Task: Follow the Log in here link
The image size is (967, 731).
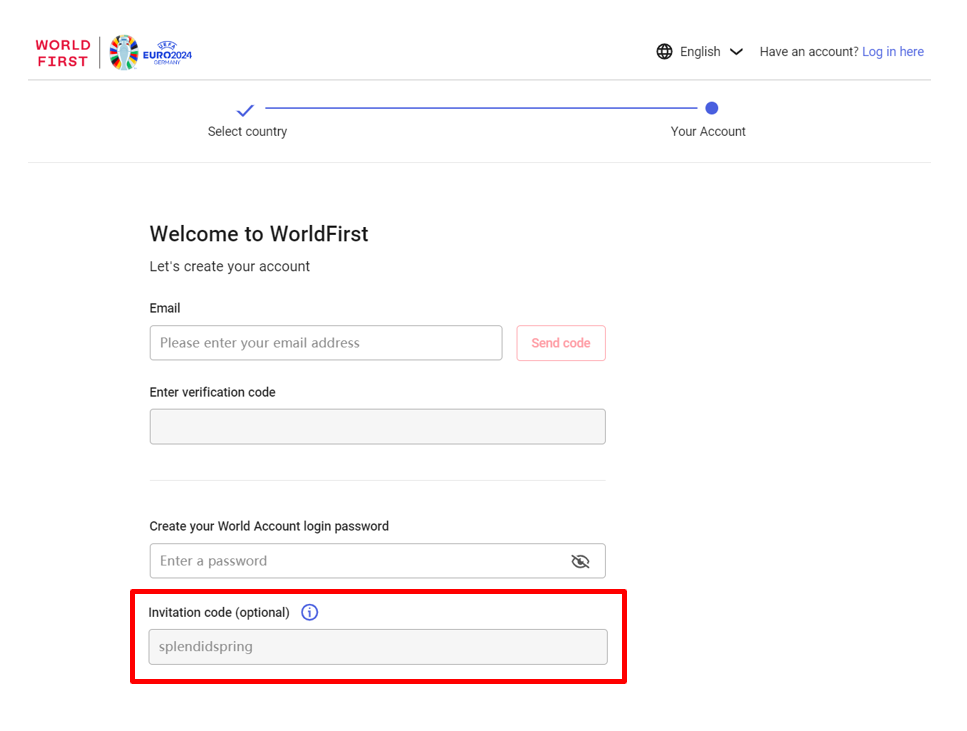Action: point(892,52)
